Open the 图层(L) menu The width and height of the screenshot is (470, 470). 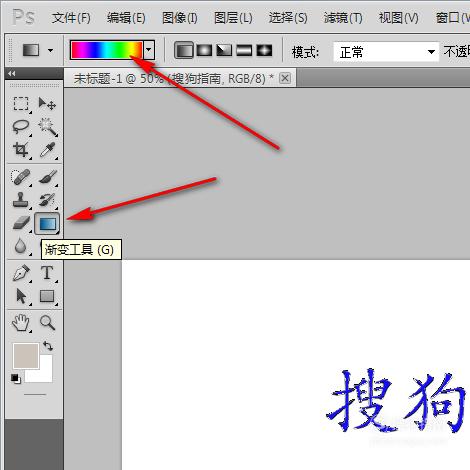[233, 17]
